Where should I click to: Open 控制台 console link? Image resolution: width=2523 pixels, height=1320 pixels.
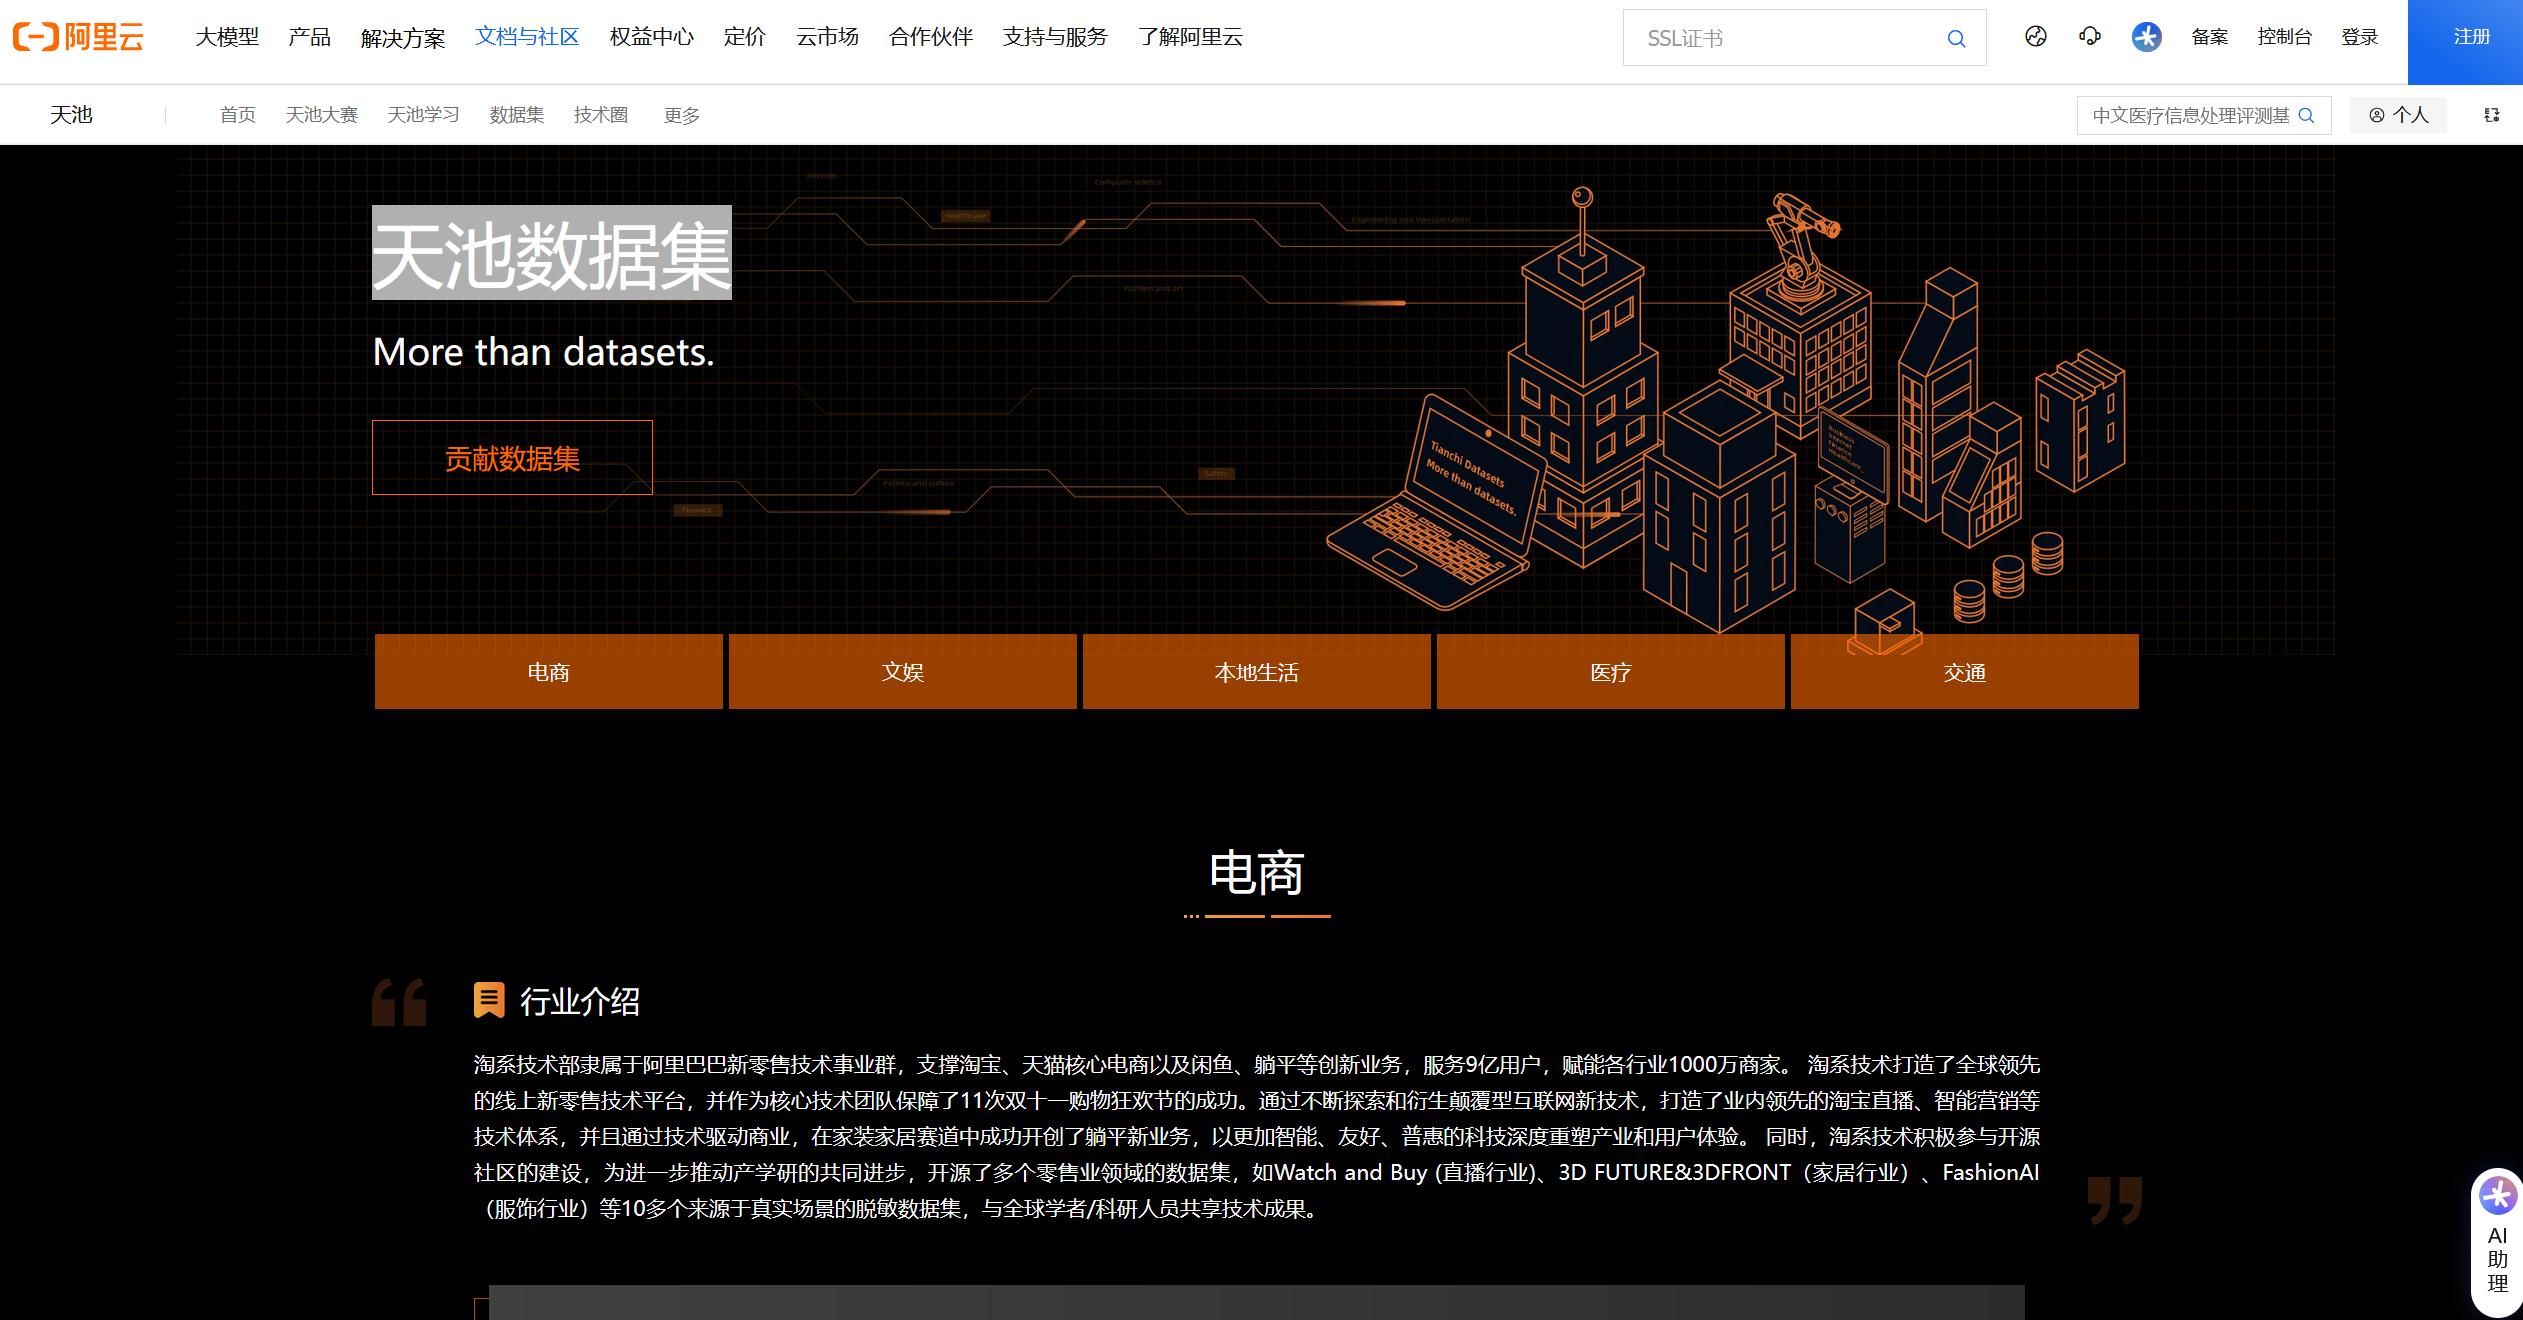pos(2284,37)
